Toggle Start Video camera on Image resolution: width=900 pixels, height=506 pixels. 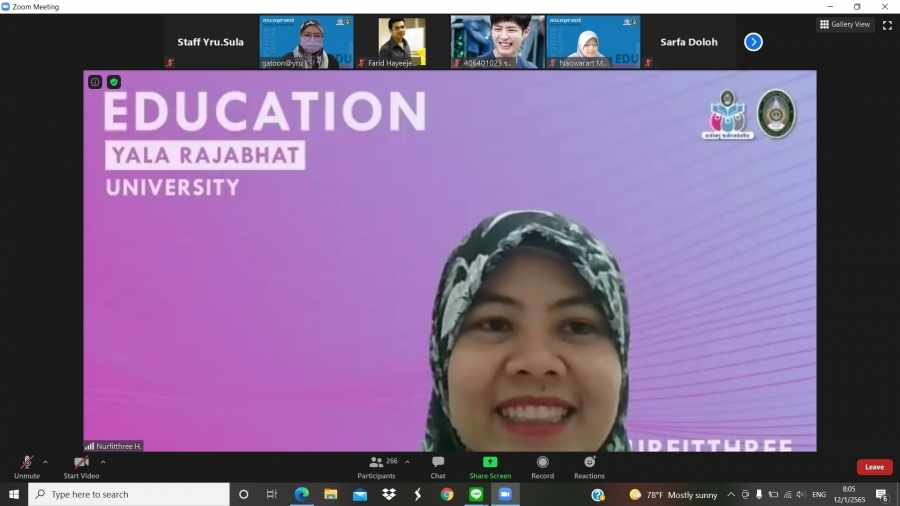click(x=81, y=466)
